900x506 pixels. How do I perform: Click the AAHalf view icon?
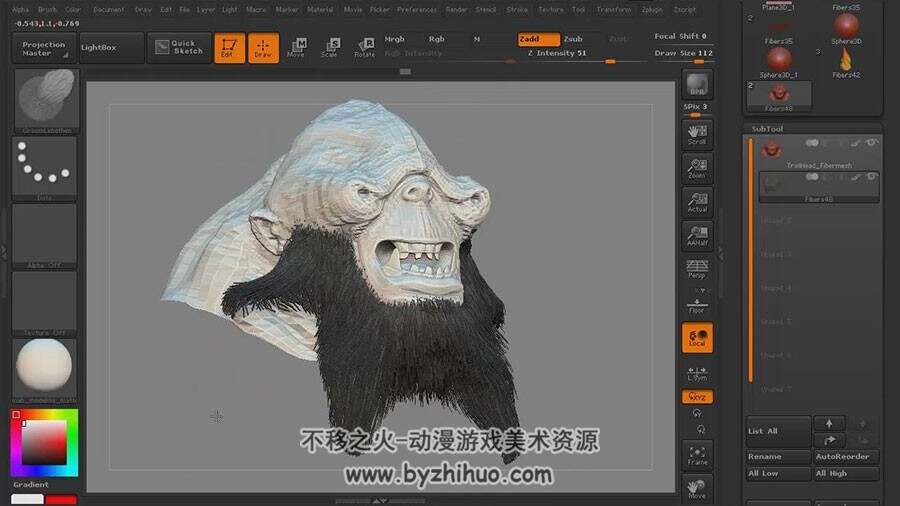(x=697, y=236)
